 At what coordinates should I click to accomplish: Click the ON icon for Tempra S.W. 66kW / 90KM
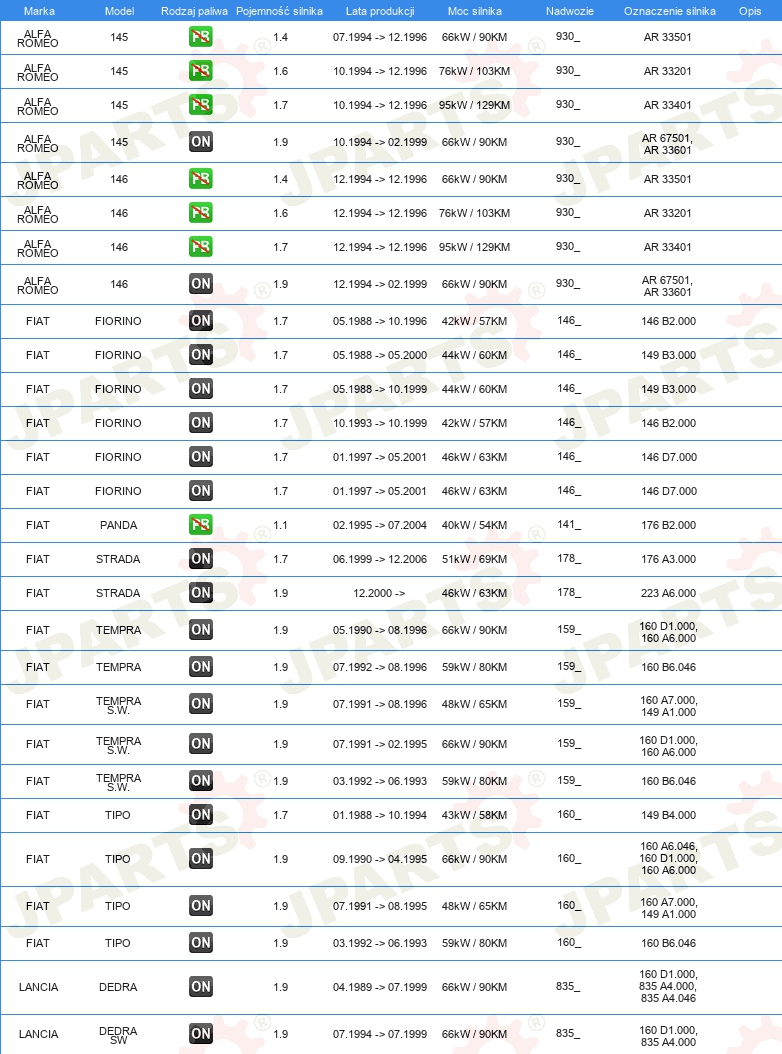(200, 744)
